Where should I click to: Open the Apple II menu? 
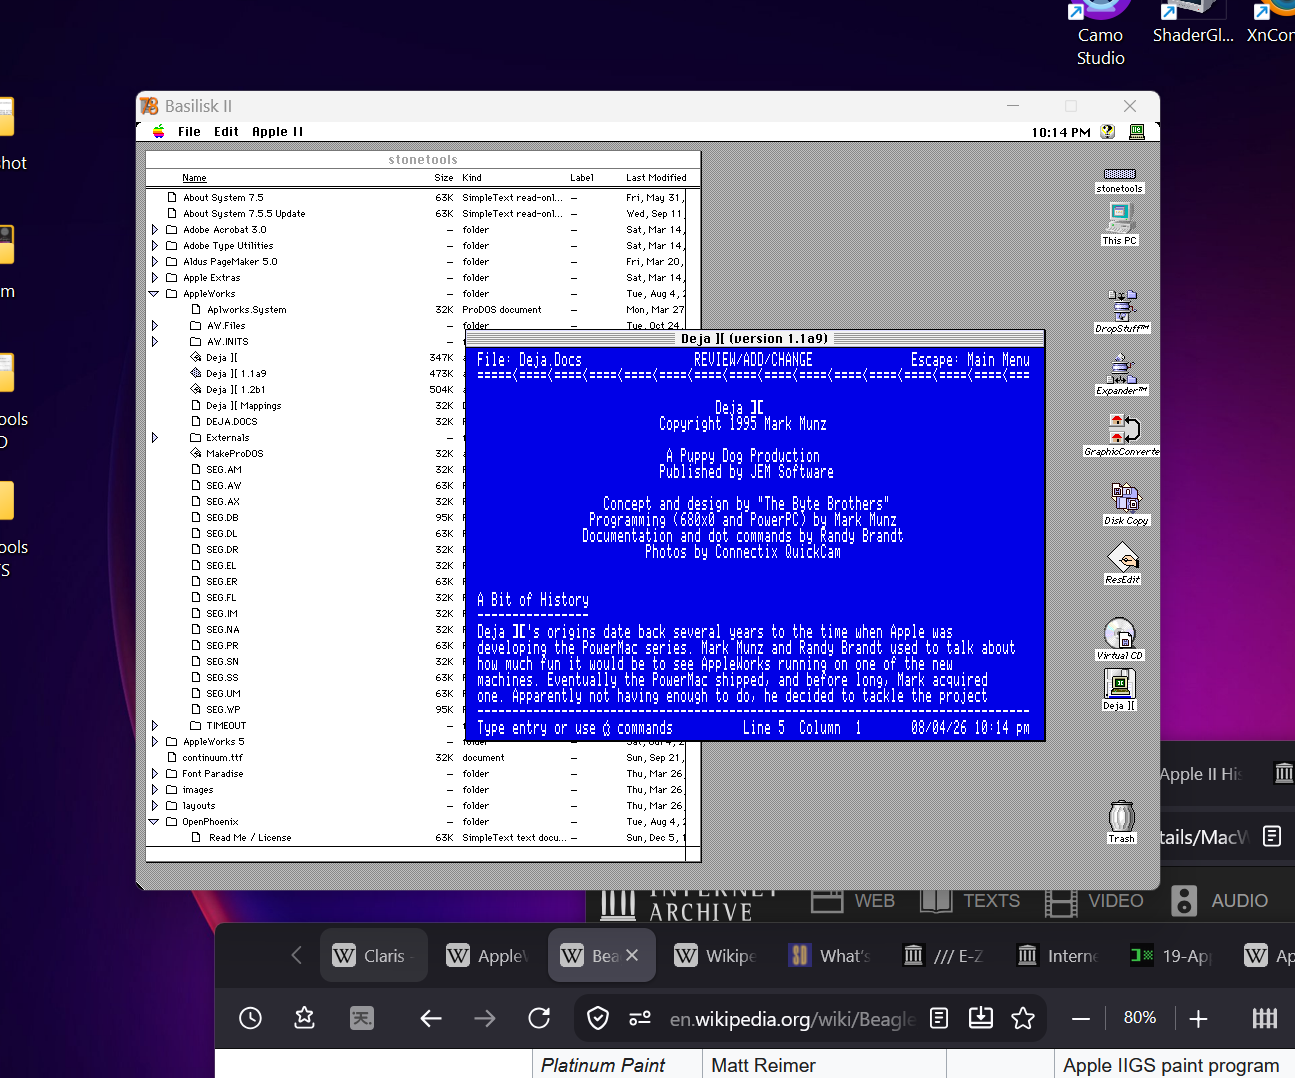point(277,132)
